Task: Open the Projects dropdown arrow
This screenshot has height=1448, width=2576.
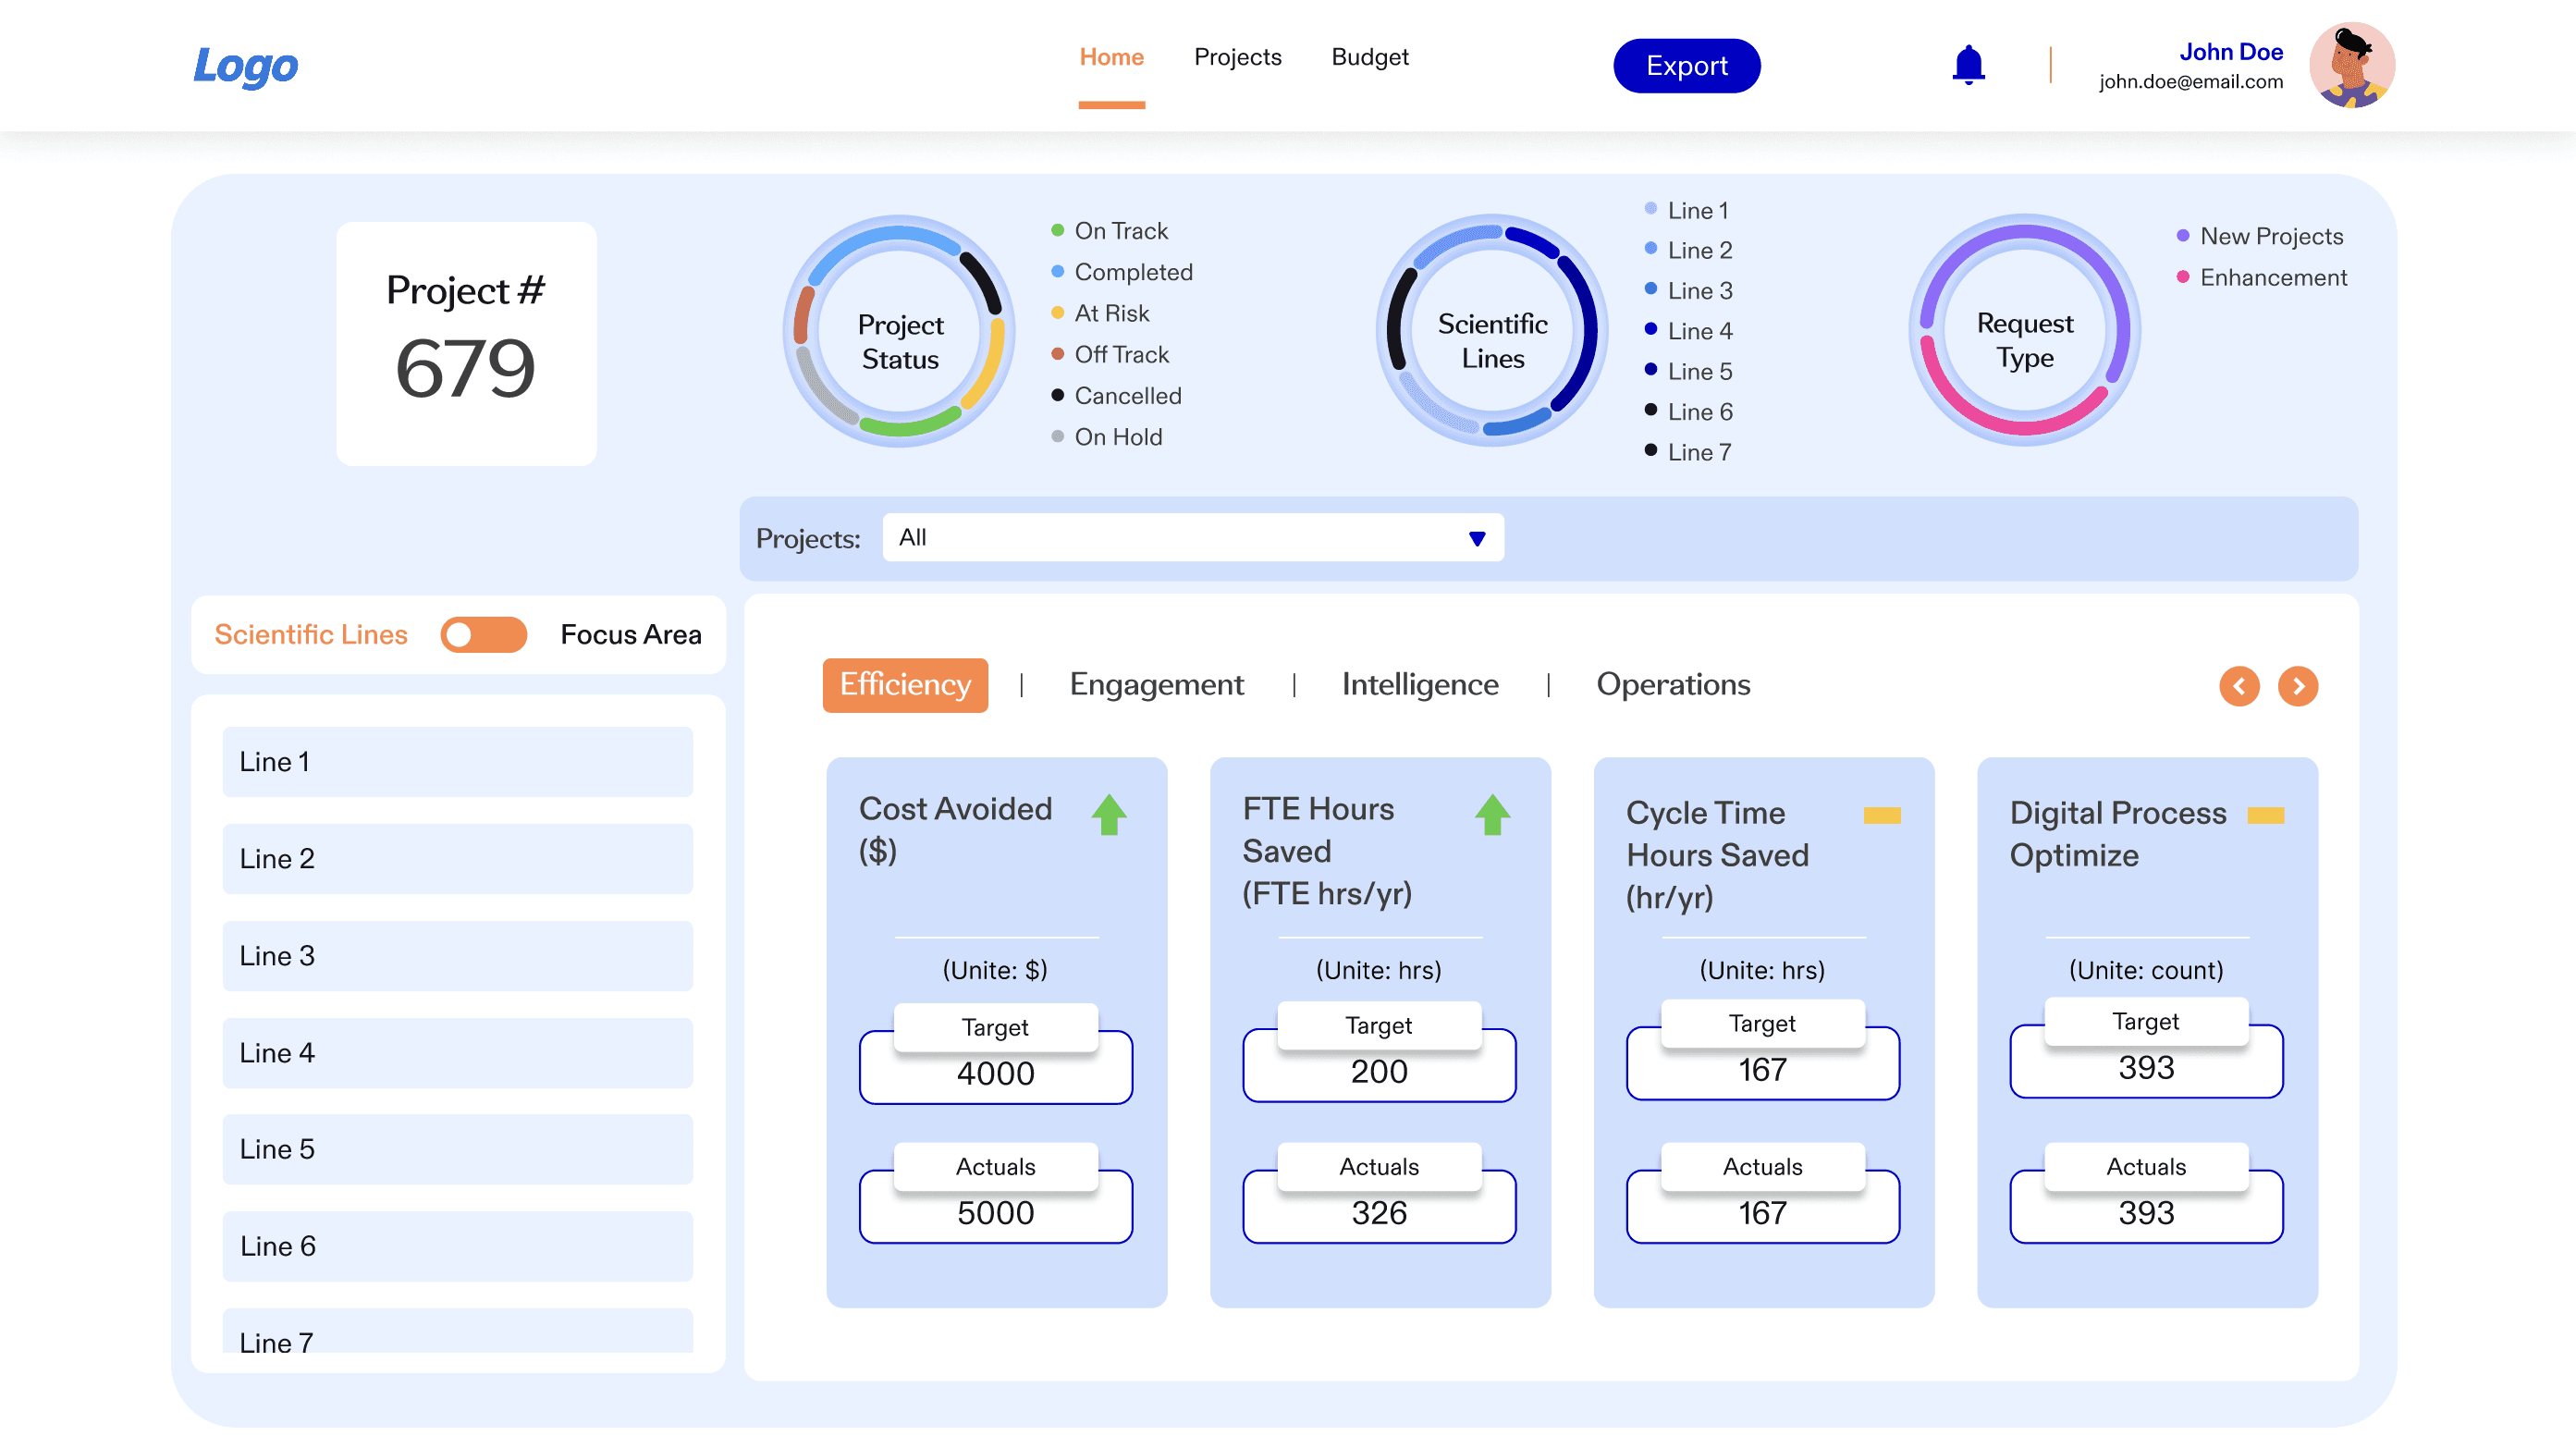Action: click(x=1476, y=539)
